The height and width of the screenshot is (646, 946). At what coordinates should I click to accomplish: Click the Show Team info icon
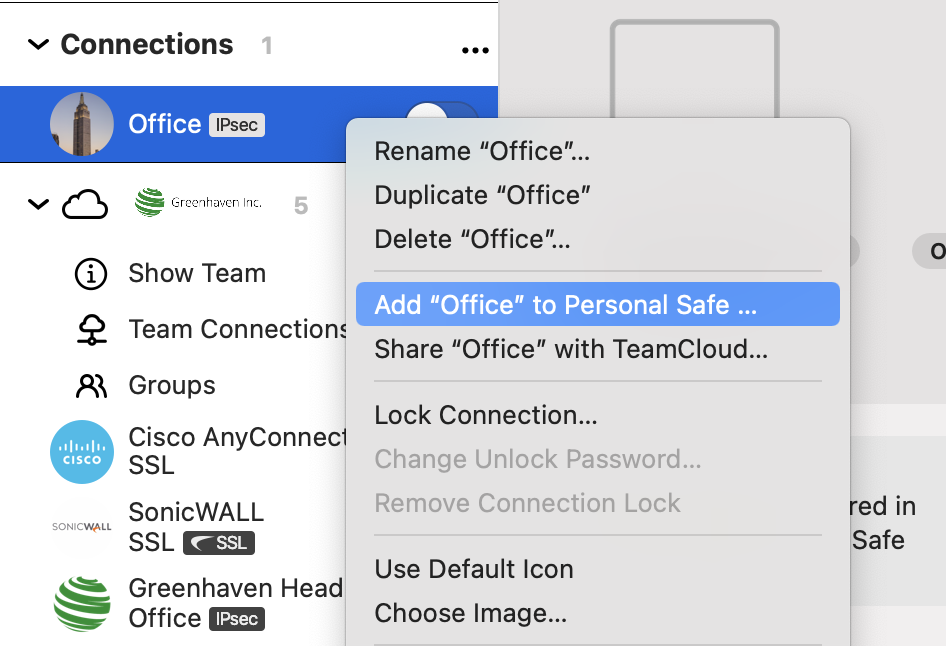click(x=91, y=274)
